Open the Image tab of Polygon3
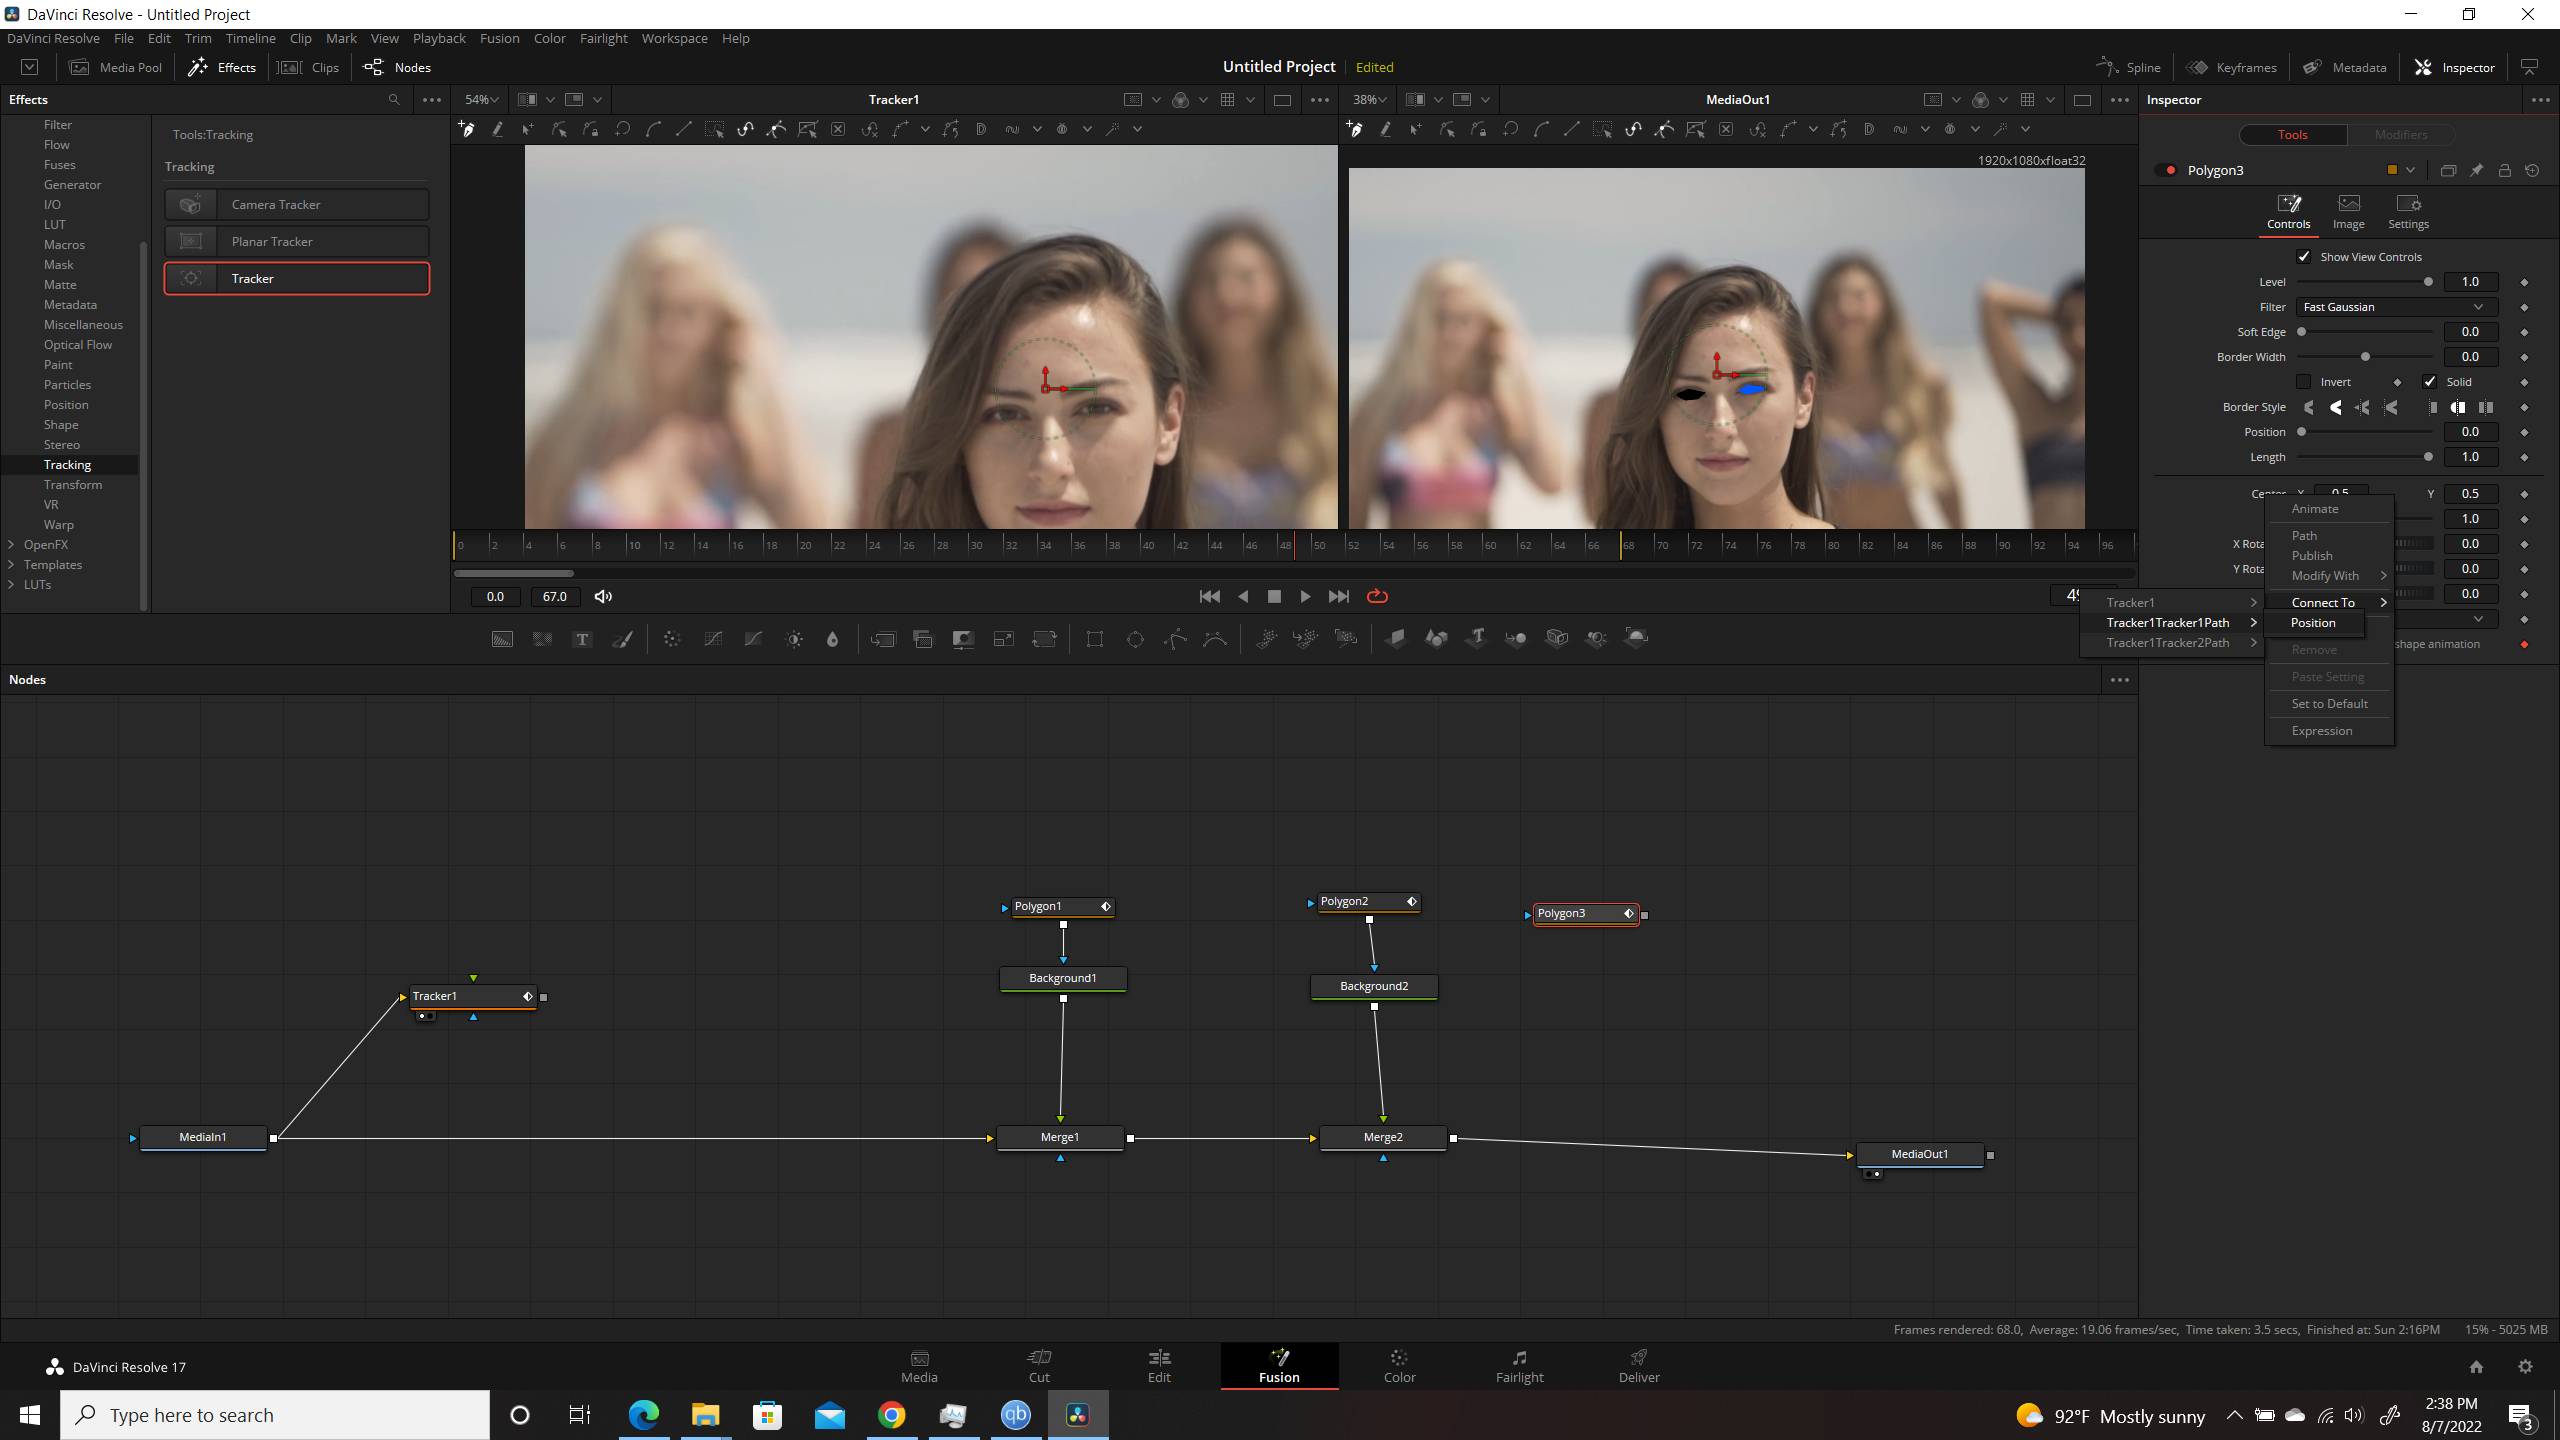 click(2349, 212)
